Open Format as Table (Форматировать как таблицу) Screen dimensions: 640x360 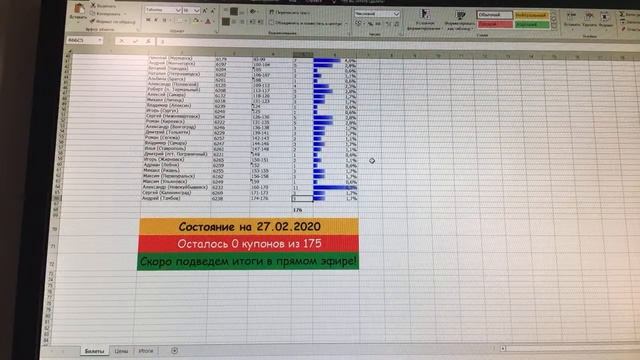pos(460,20)
